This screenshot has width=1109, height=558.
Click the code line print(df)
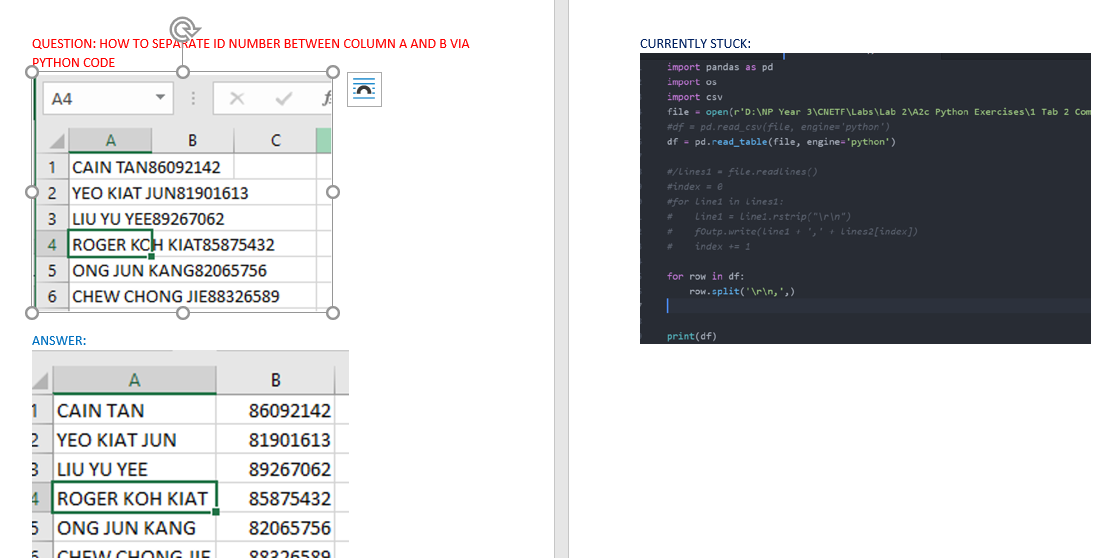[692, 336]
